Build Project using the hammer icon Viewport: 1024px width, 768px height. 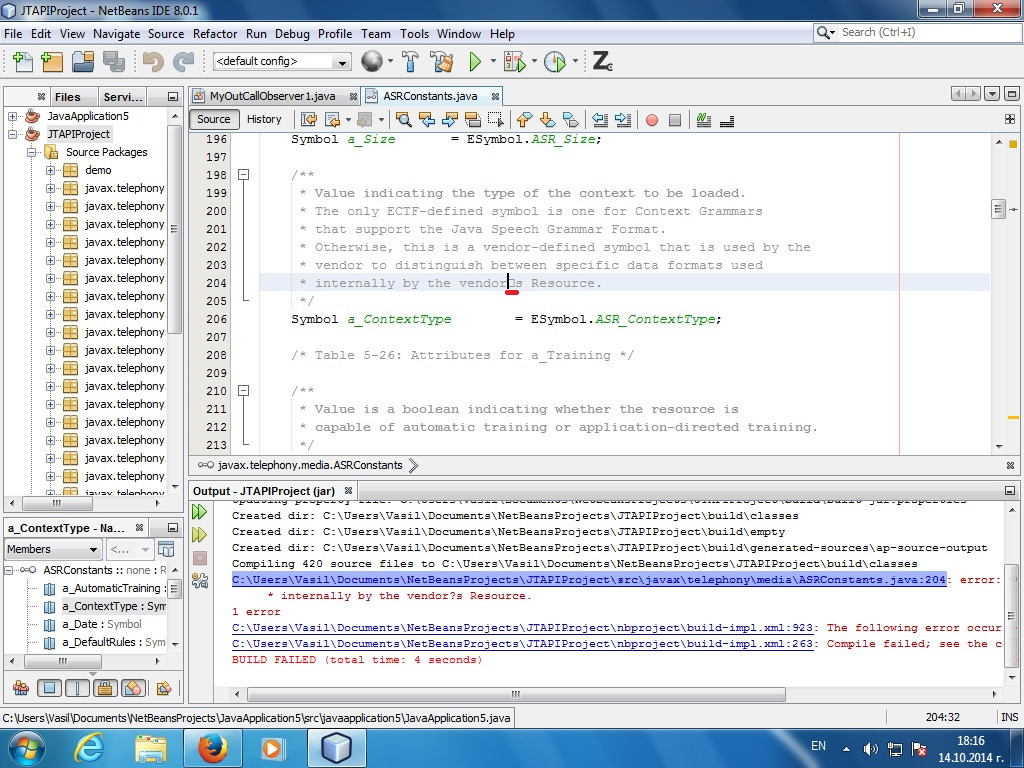[x=410, y=62]
